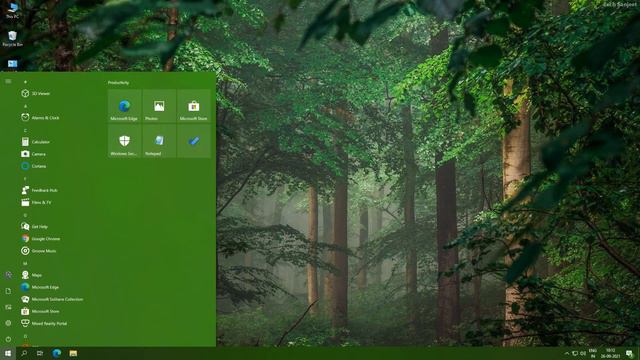Open Cortana in the app list
Image resolution: width=640 pixels, height=360 pixels.
(x=59, y=166)
